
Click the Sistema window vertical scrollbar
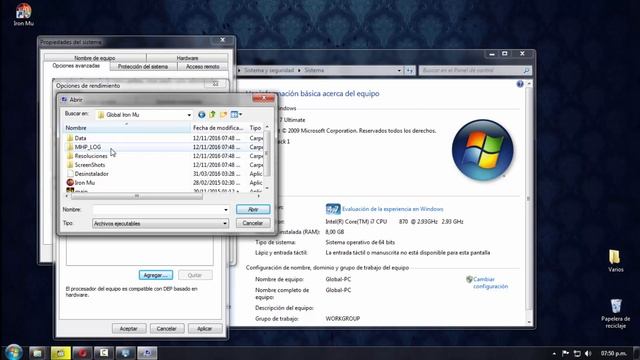pos(529,199)
